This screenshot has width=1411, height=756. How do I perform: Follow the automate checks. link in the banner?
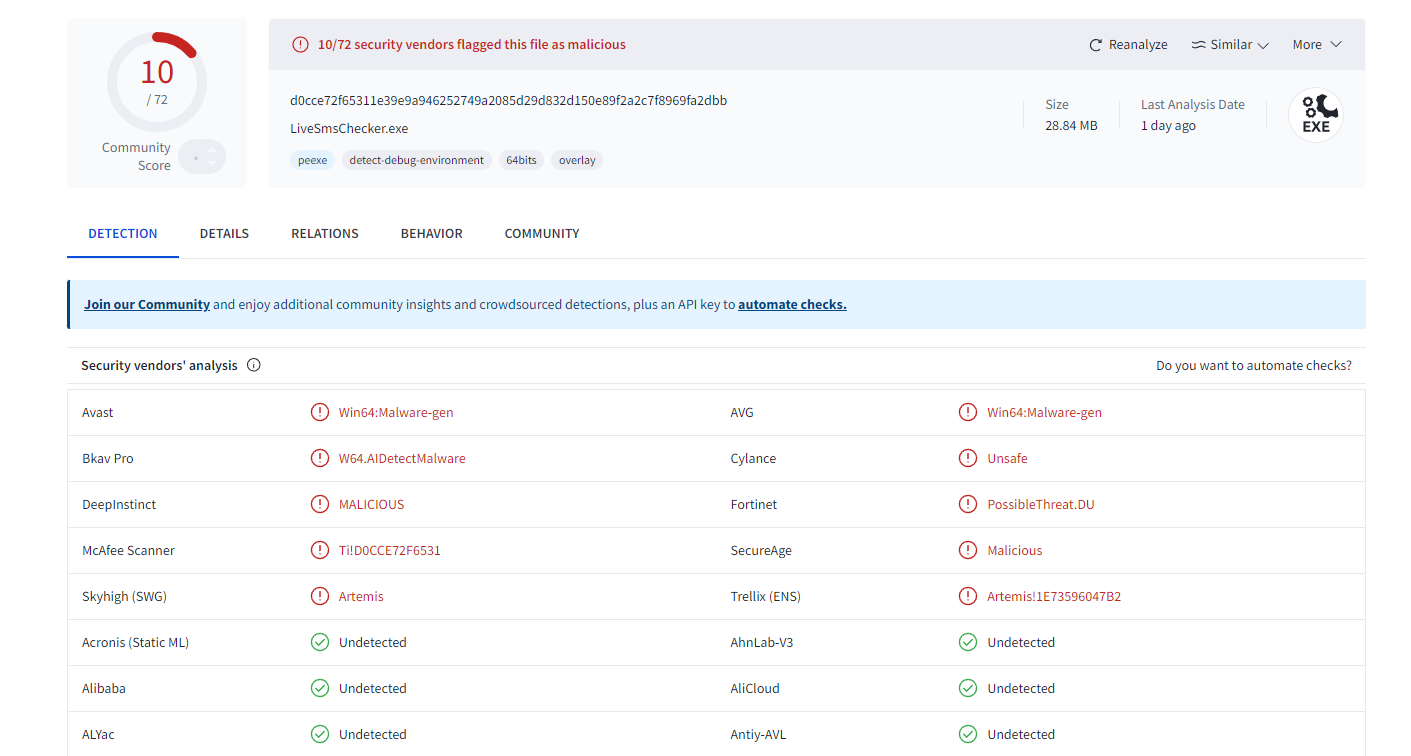coord(792,304)
